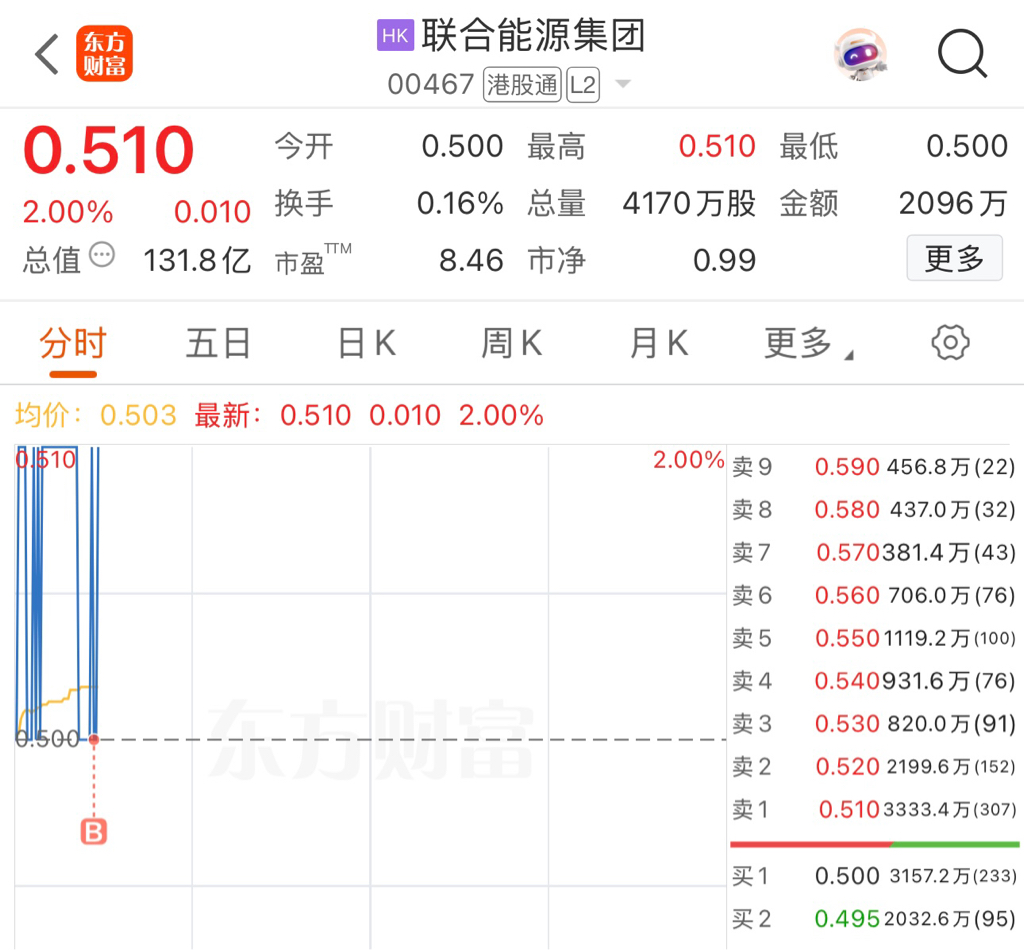Tap the red-green buy/sell ratio bar

tap(874, 844)
